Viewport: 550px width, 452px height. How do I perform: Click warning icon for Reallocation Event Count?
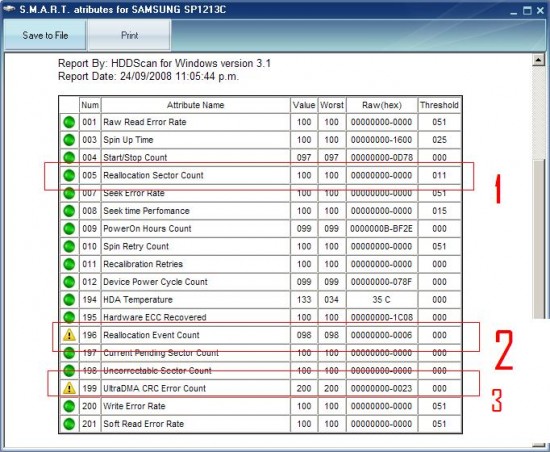tap(69, 335)
